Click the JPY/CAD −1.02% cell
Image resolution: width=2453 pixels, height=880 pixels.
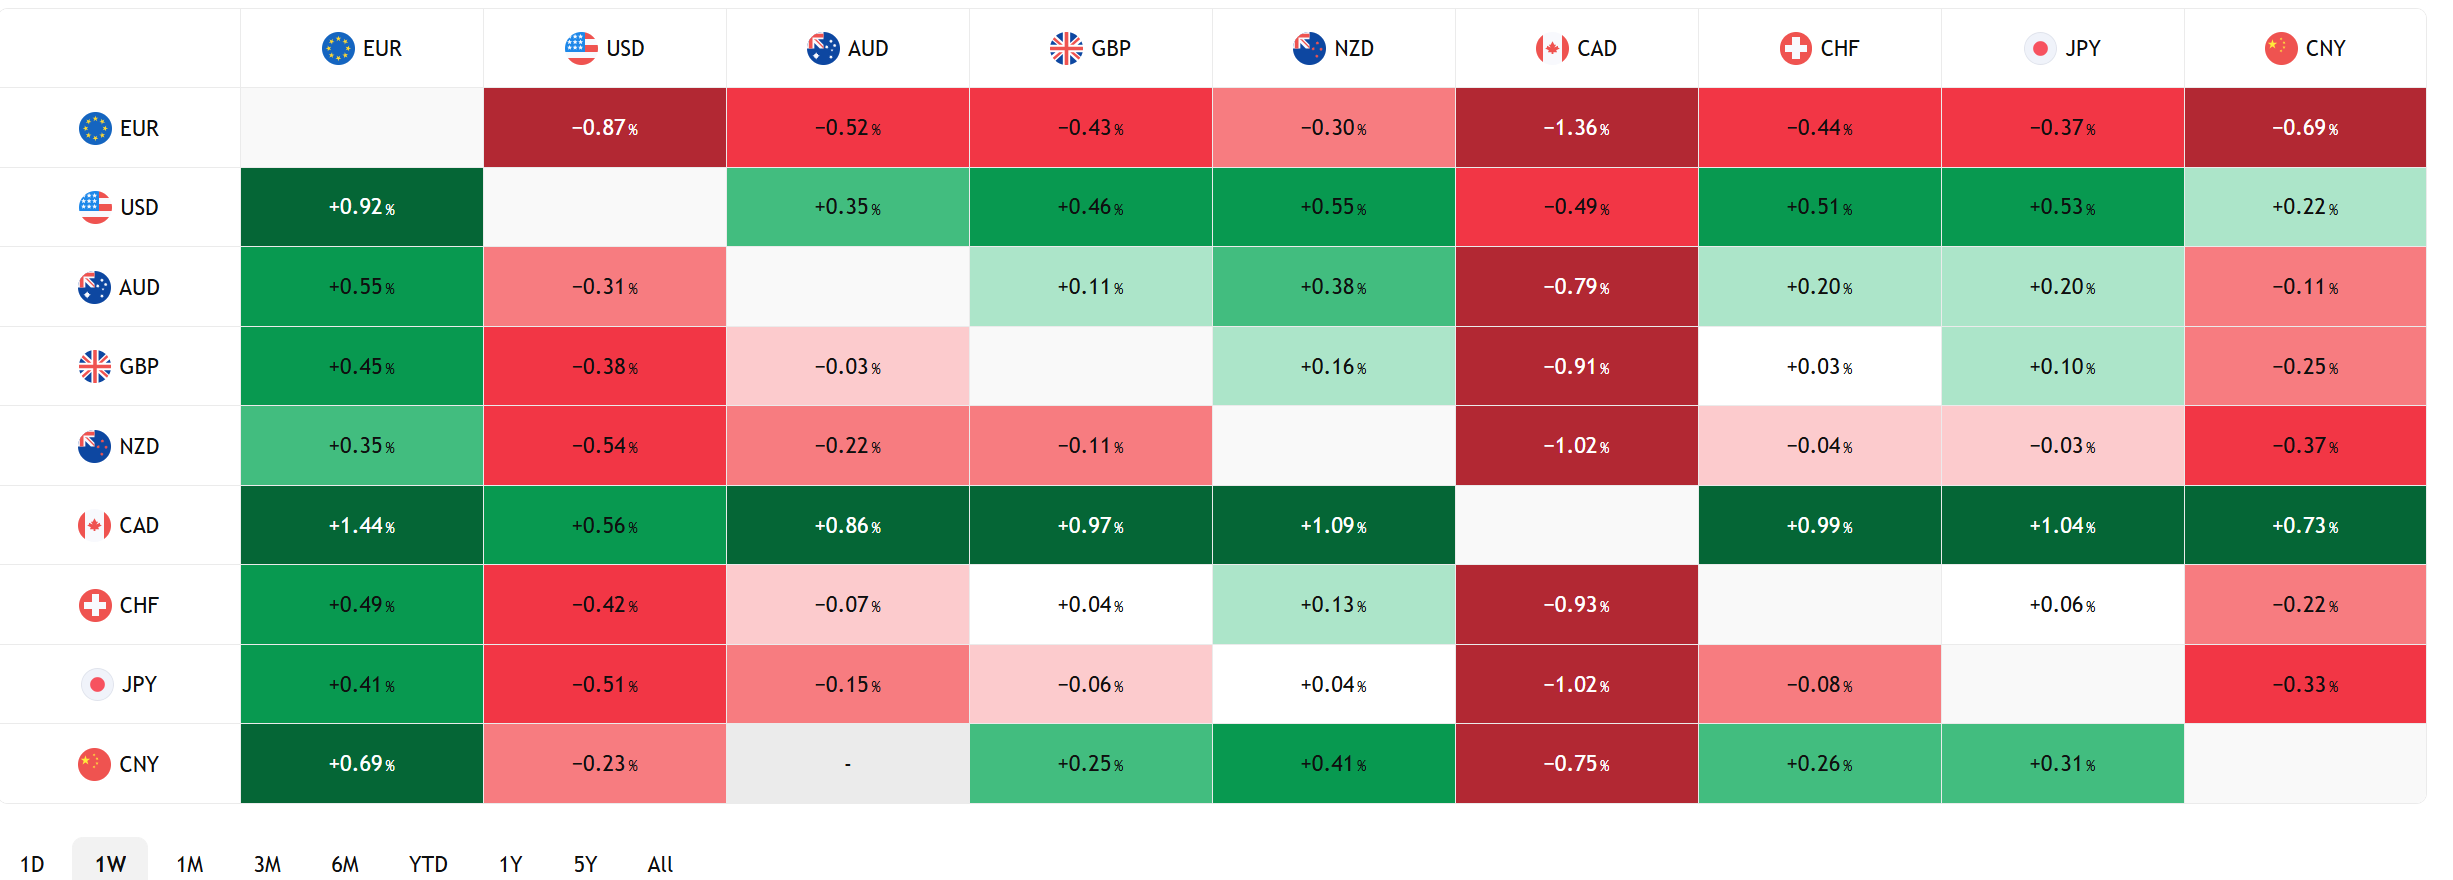click(1576, 685)
